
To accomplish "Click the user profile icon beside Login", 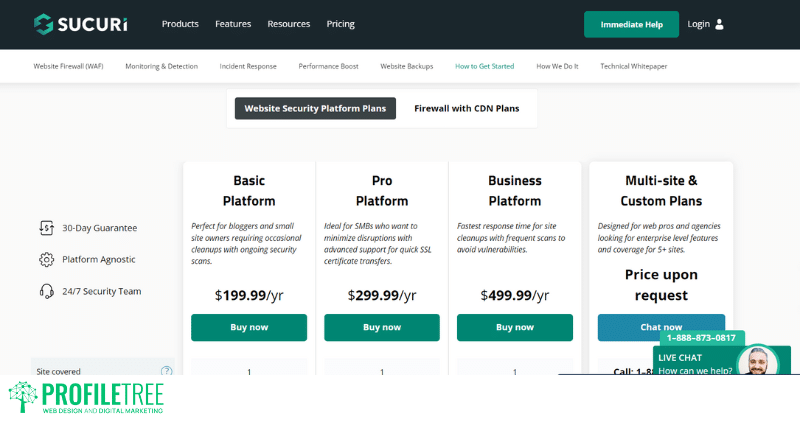I will (719, 24).
